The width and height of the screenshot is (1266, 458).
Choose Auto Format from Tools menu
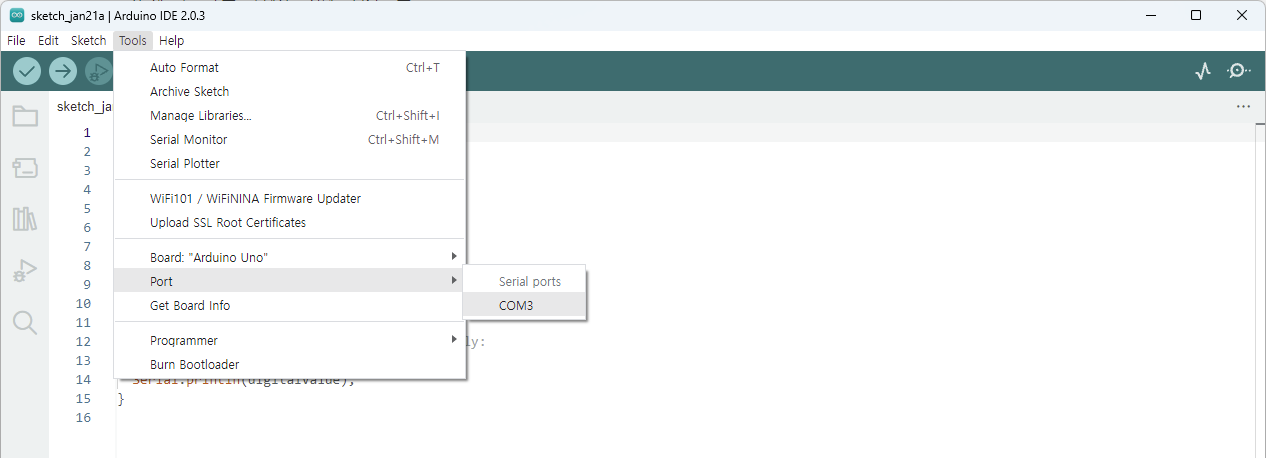[x=290, y=68]
